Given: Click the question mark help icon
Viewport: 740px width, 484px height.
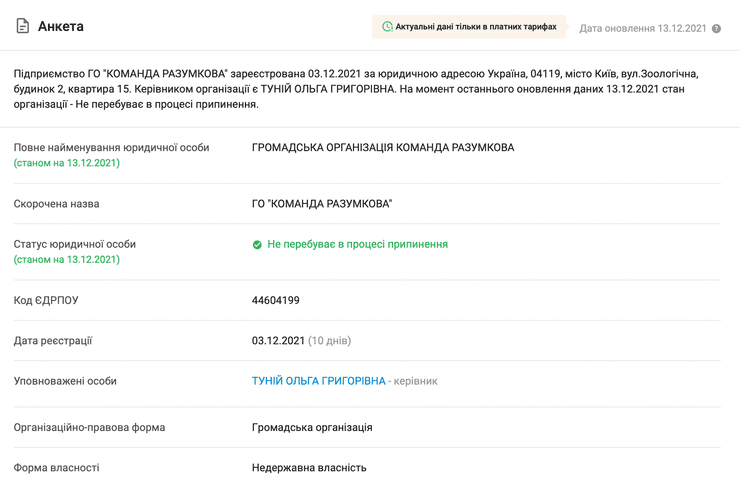Looking at the screenshot, I should tap(716, 28).
